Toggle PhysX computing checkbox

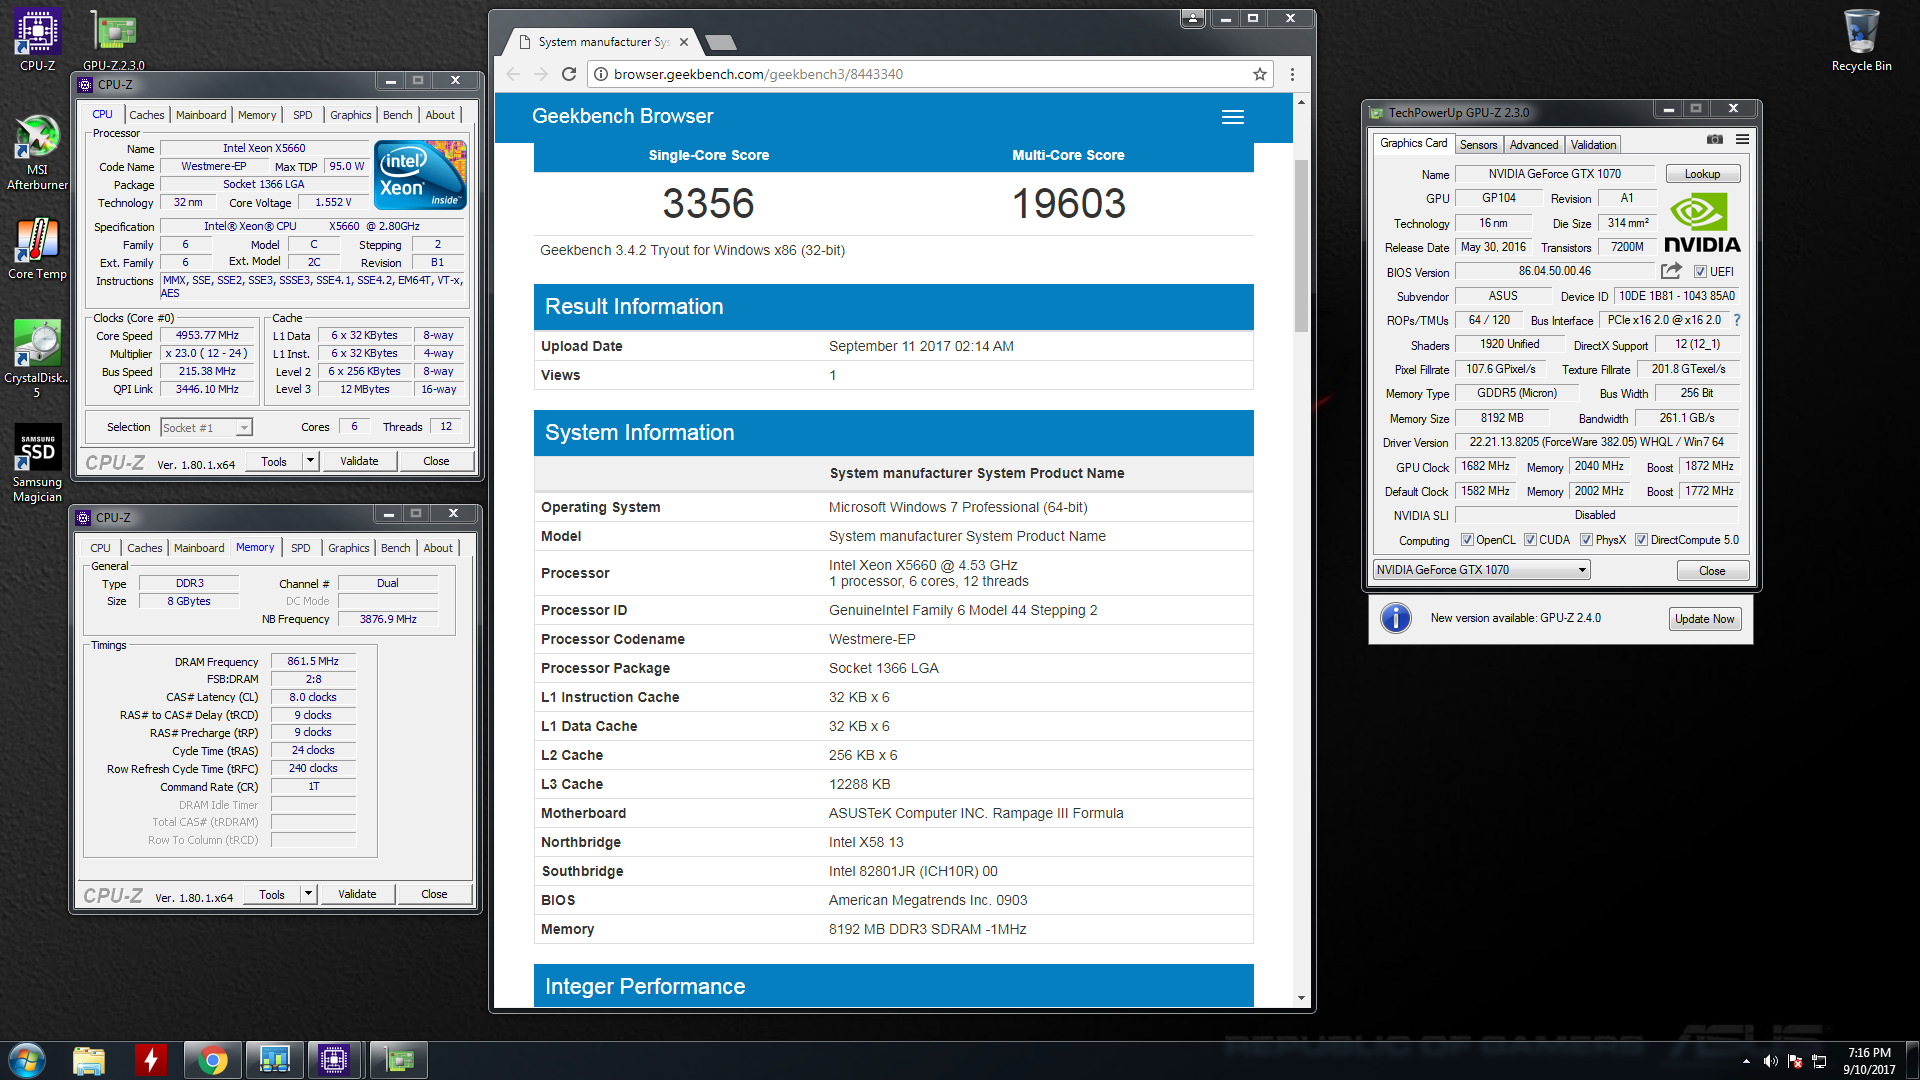[1586, 540]
